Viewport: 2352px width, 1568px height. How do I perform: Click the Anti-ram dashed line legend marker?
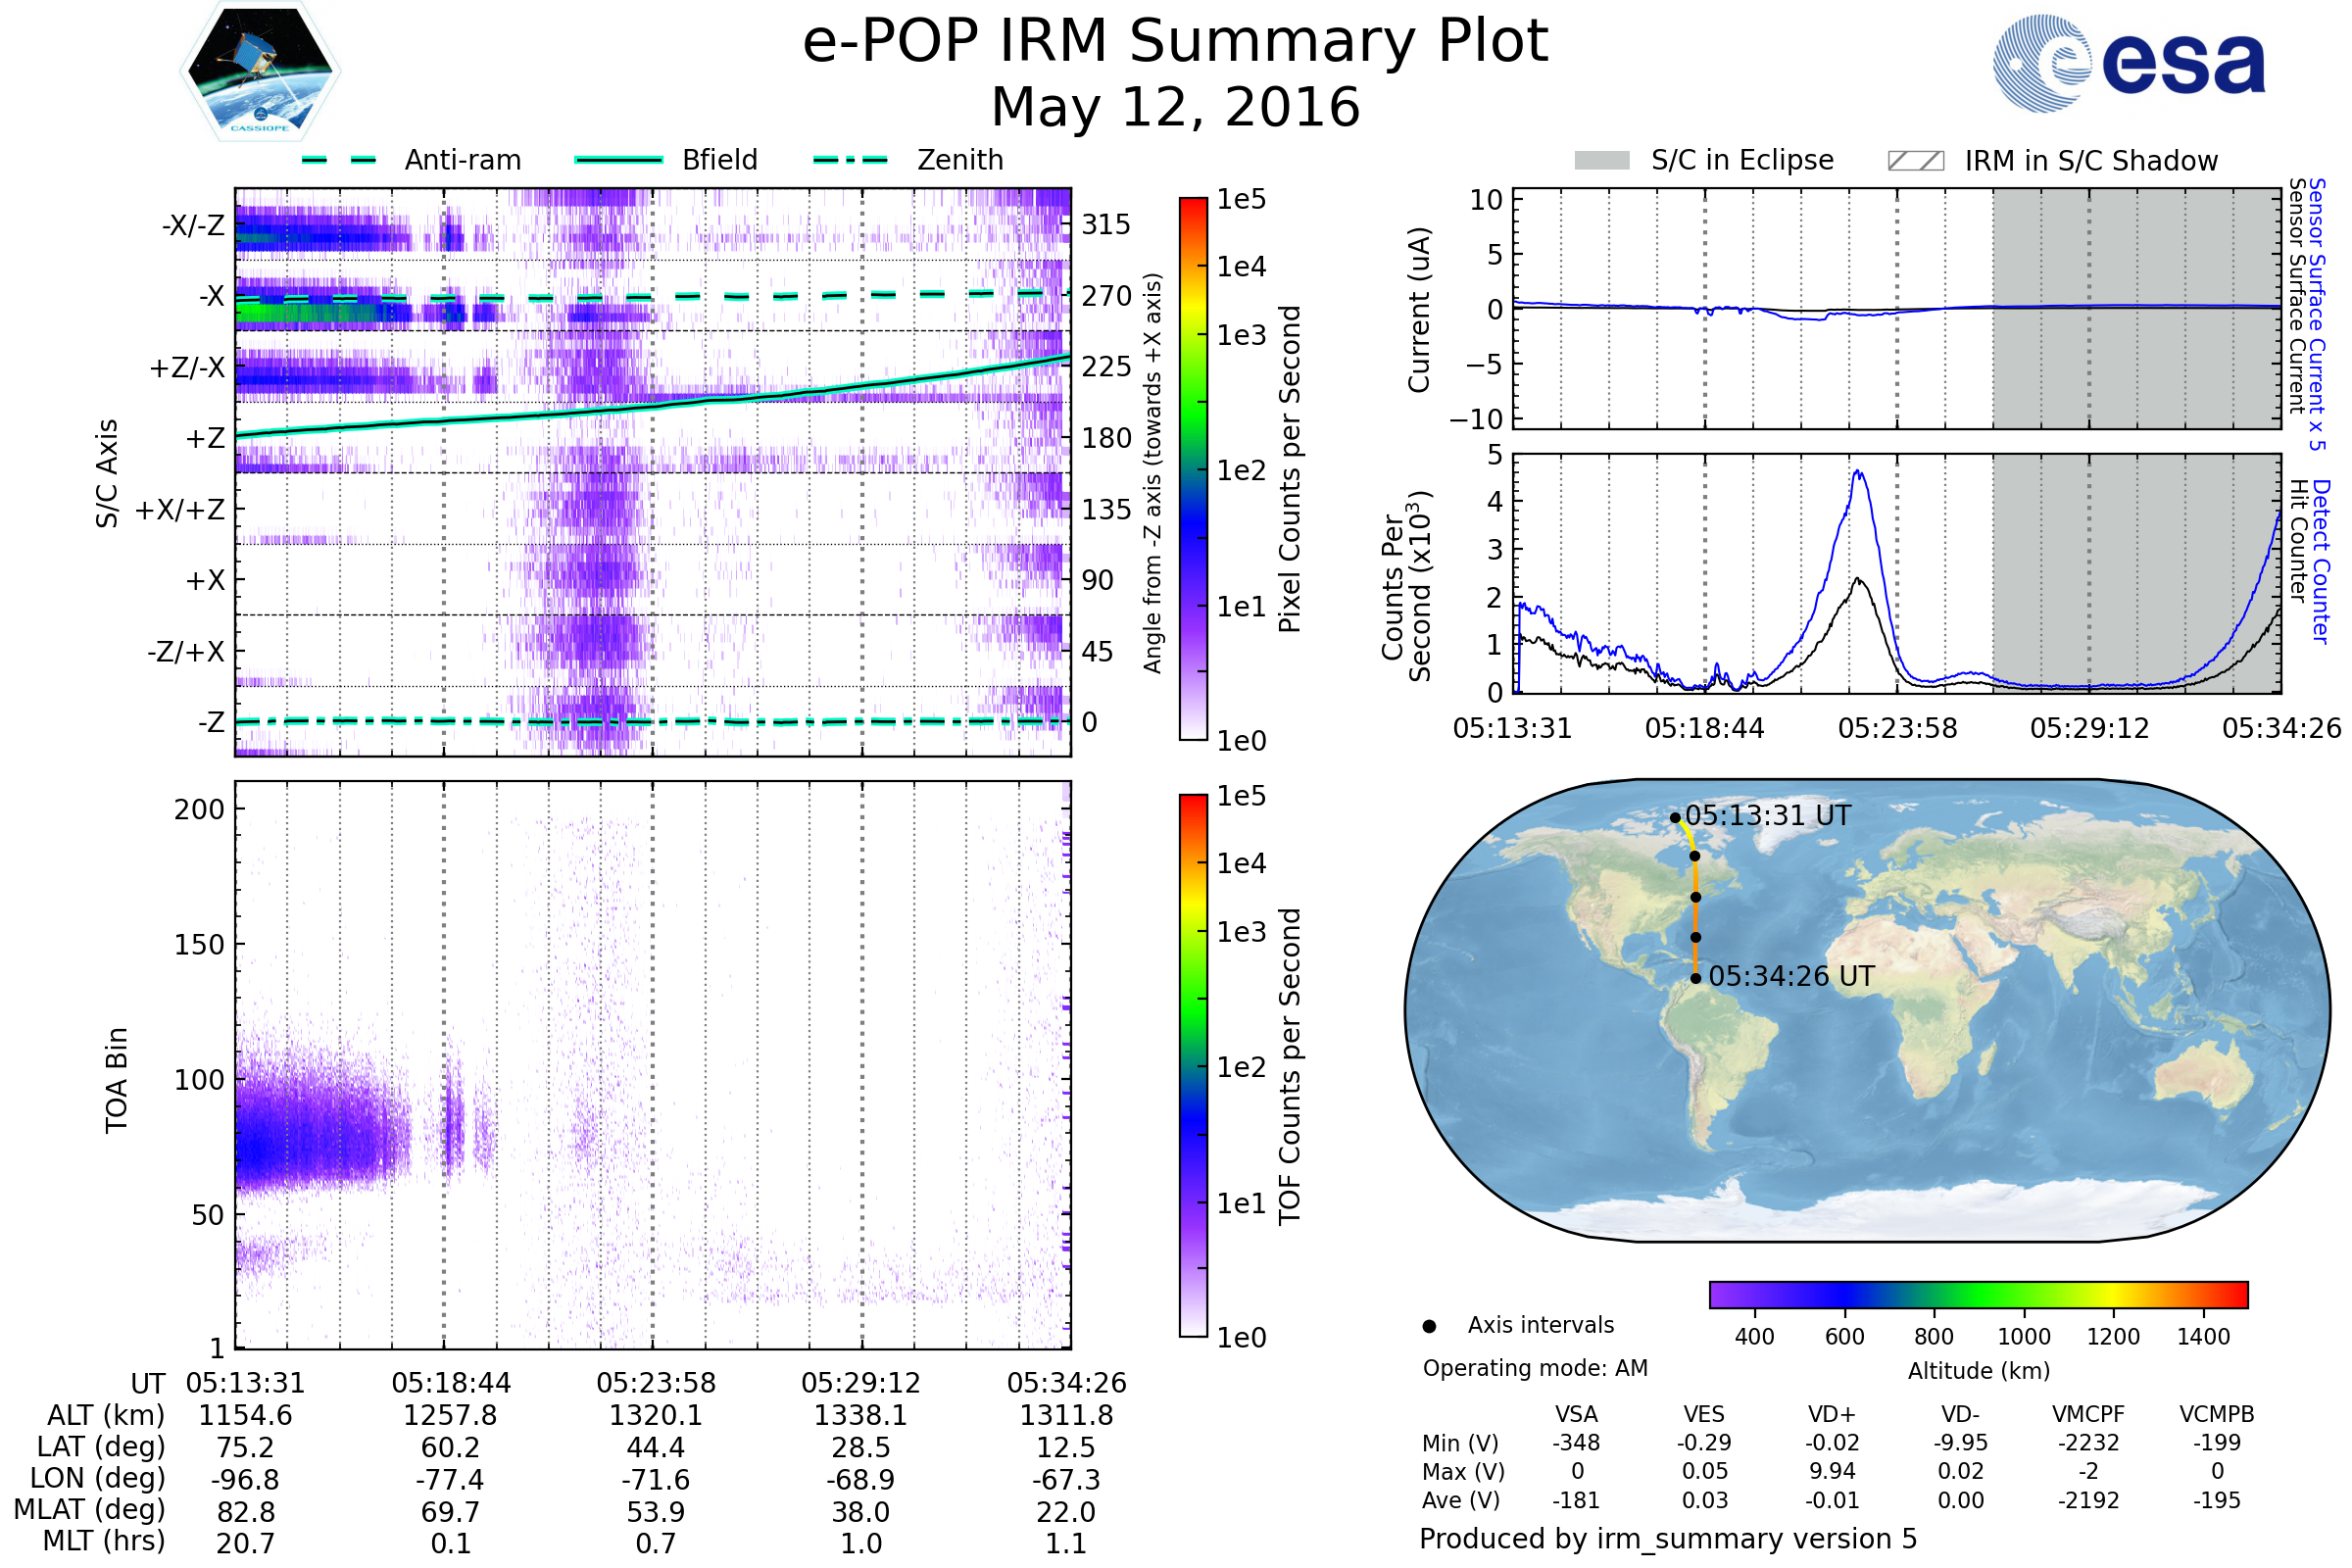(339, 160)
